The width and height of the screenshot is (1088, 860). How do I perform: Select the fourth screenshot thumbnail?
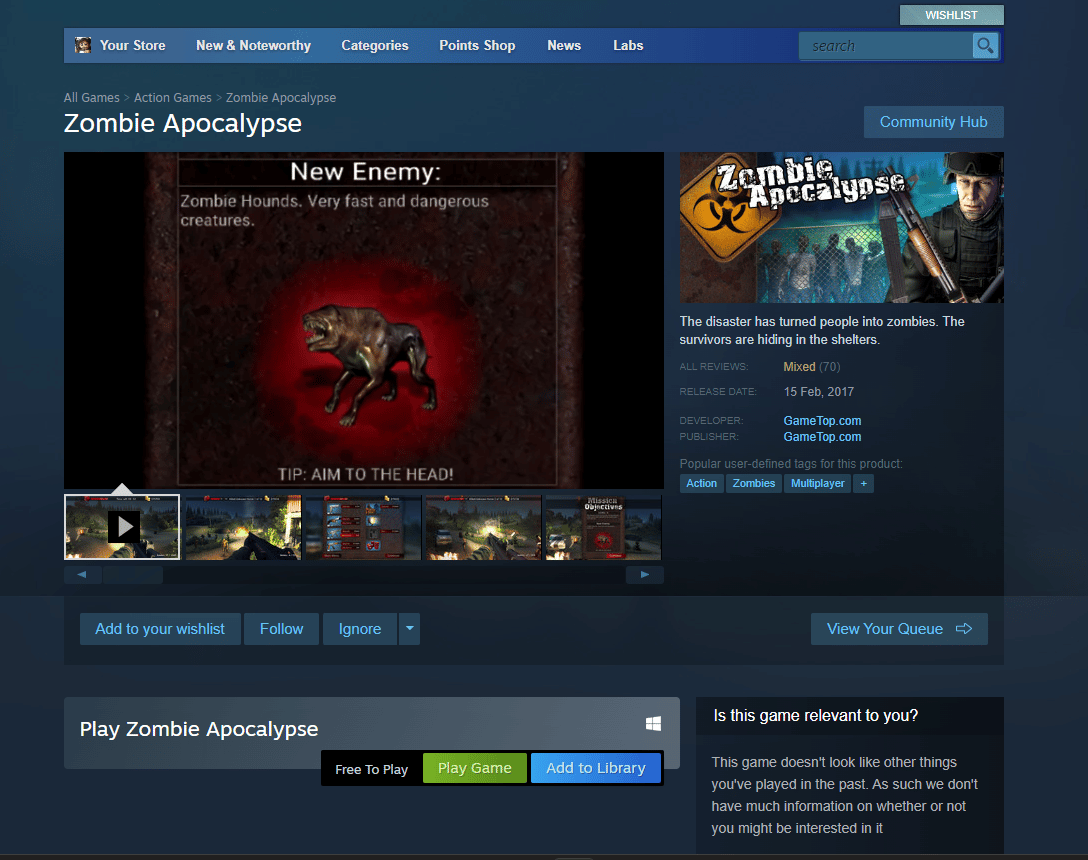(x=484, y=527)
